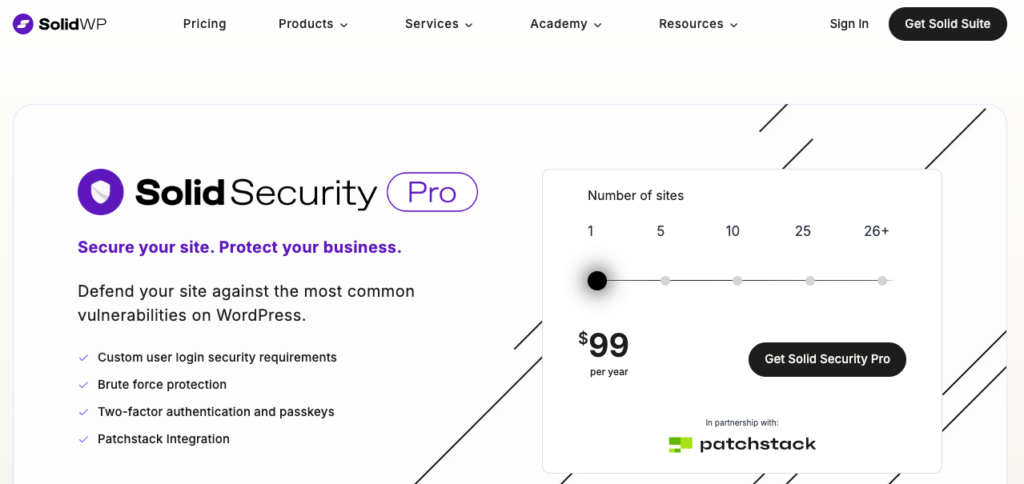1024x484 pixels.
Task: Click the checkmark beside Patchstack integration
Action: 83,439
